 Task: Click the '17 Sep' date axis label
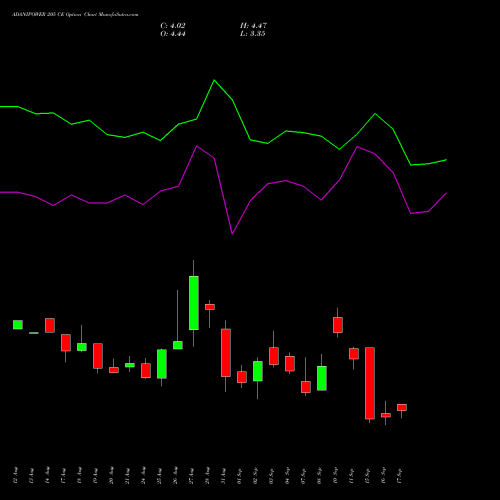click(399, 476)
